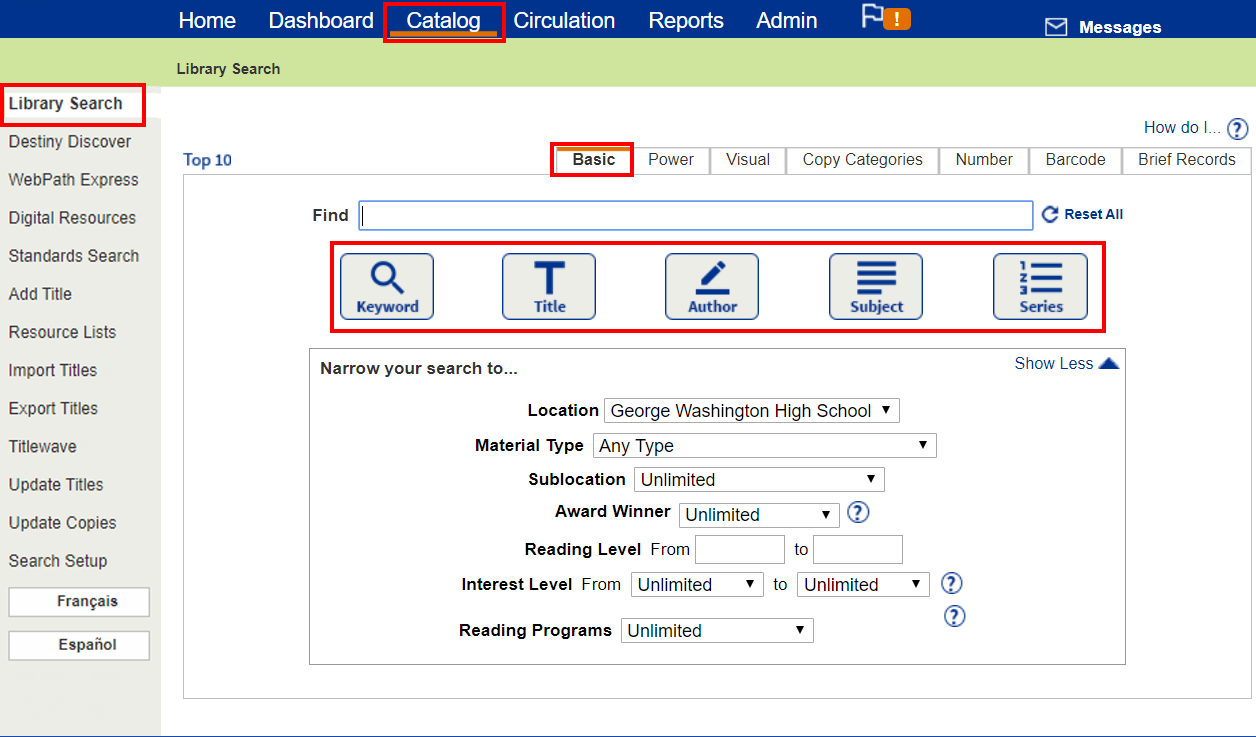Open the Number search tab
Screen dimensions: 1256x737
tap(984, 160)
